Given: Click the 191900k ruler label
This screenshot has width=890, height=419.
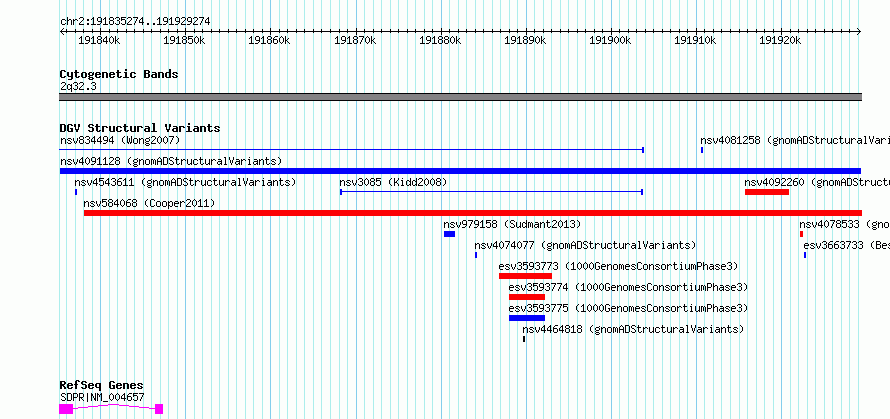Looking at the screenshot, I should point(611,40).
